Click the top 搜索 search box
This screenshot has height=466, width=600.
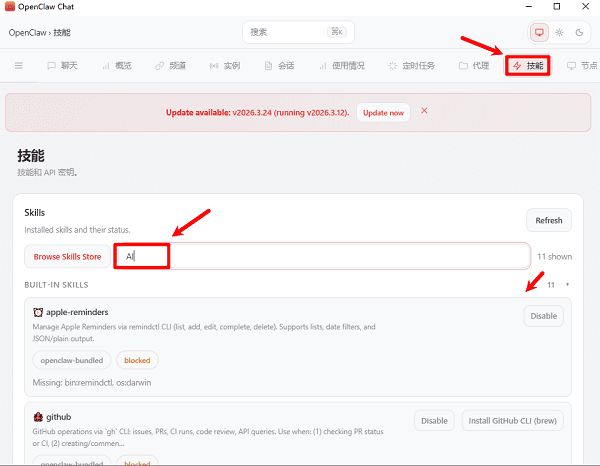tap(296, 32)
